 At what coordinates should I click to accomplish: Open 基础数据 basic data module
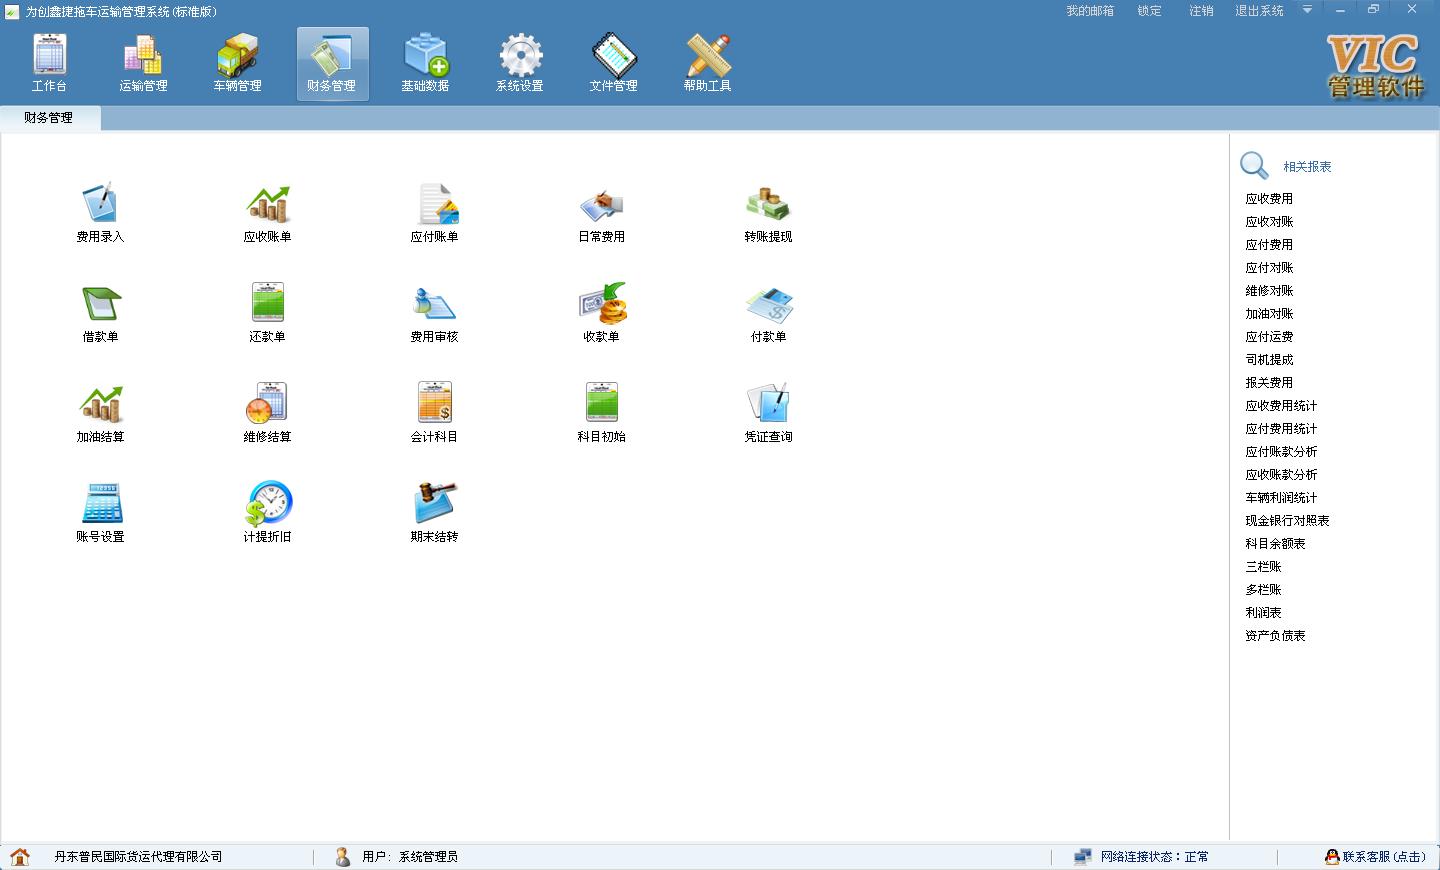point(425,63)
